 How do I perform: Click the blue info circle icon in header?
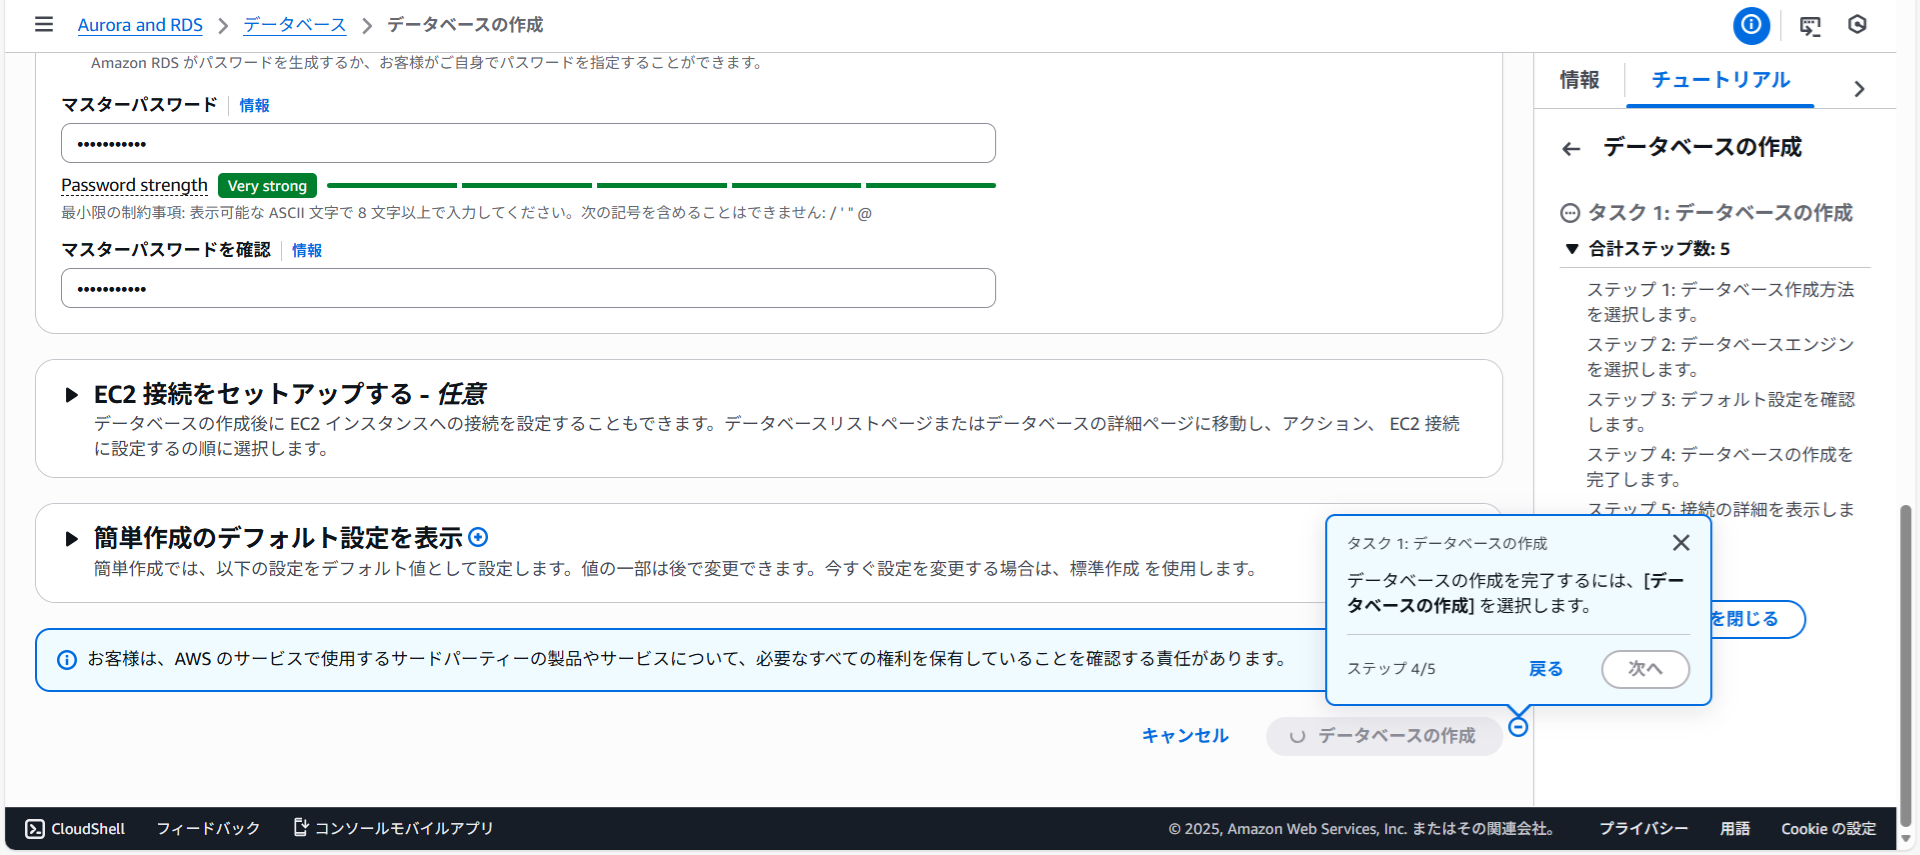[1751, 25]
